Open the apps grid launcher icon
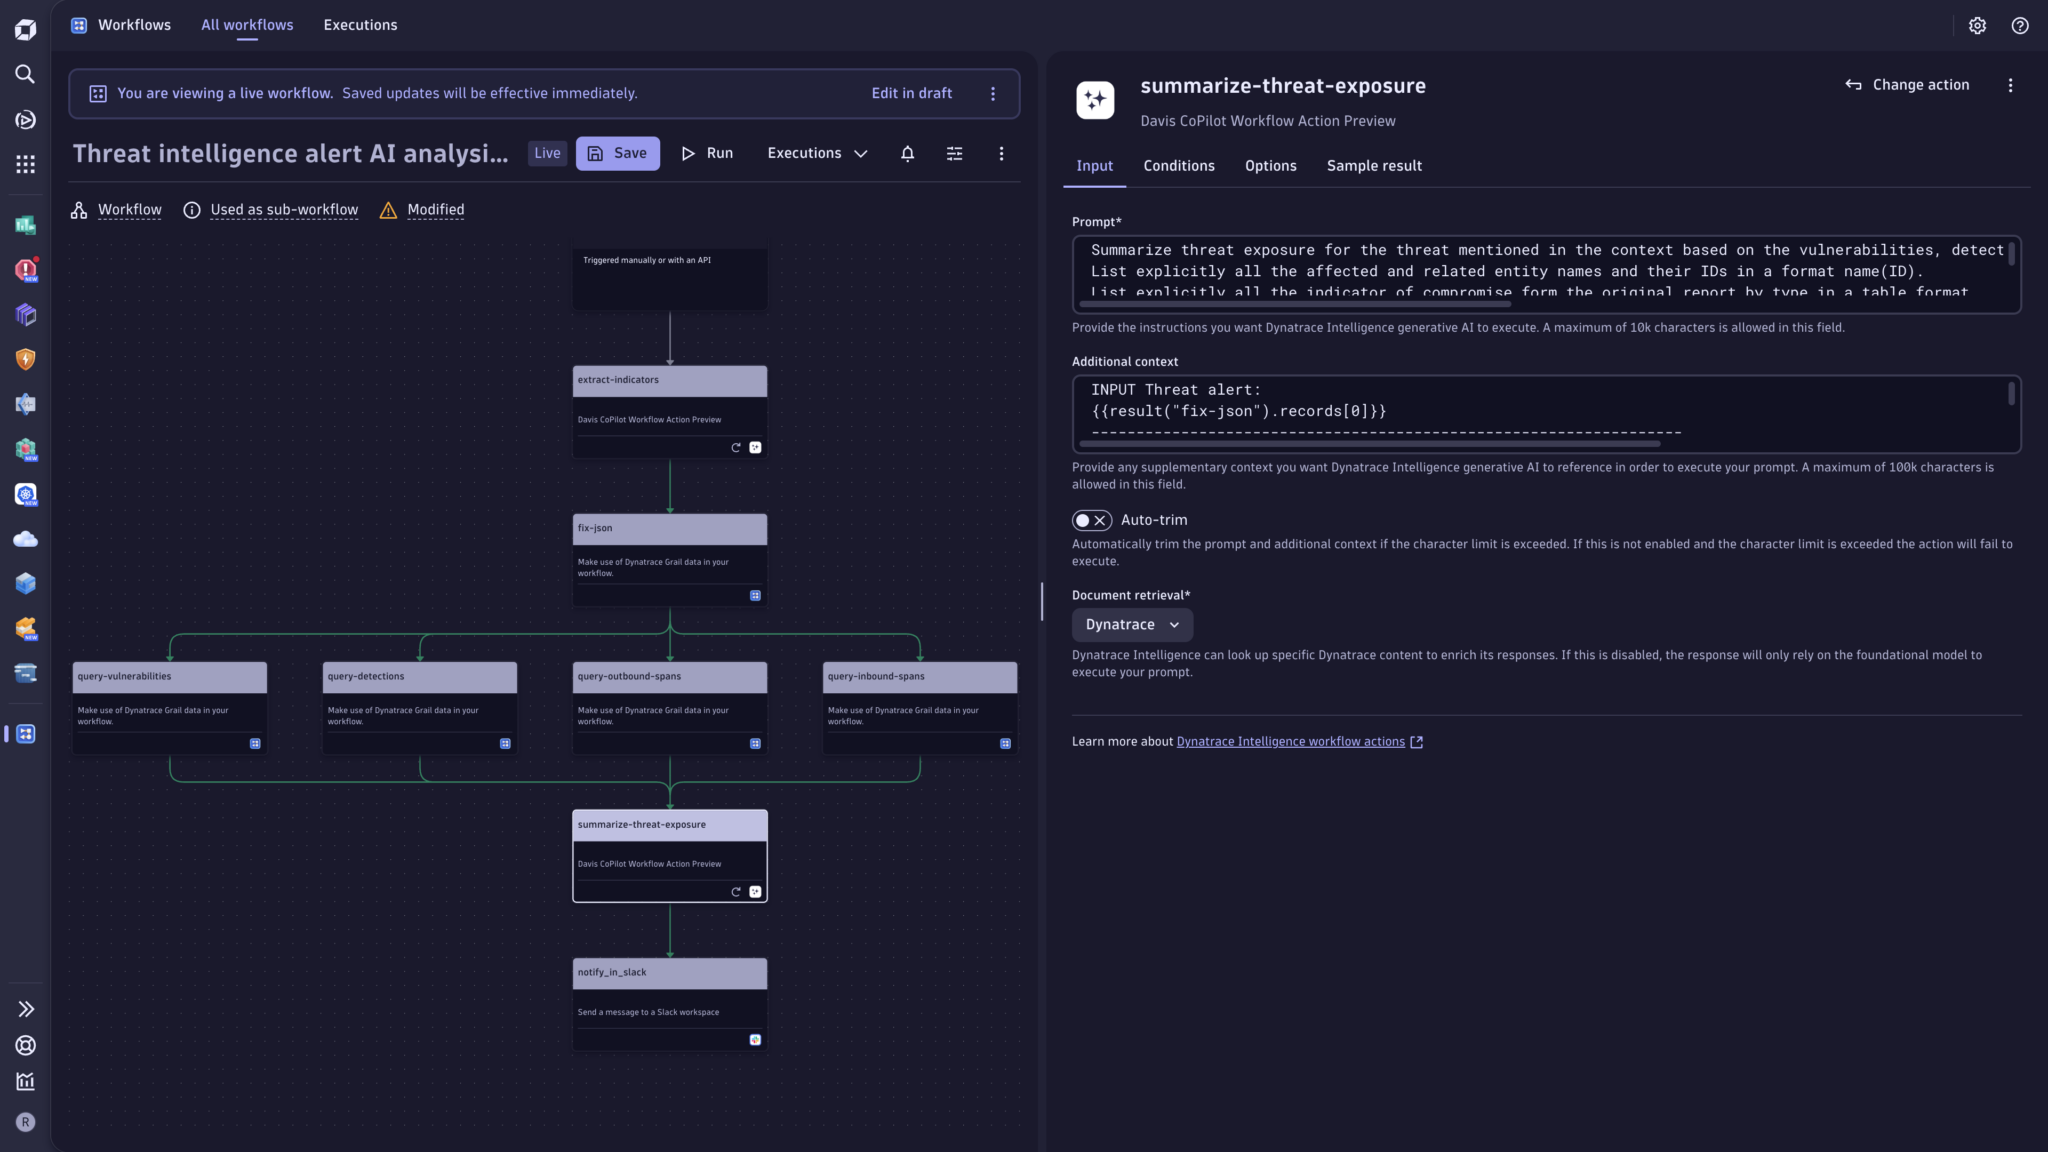 (25, 164)
